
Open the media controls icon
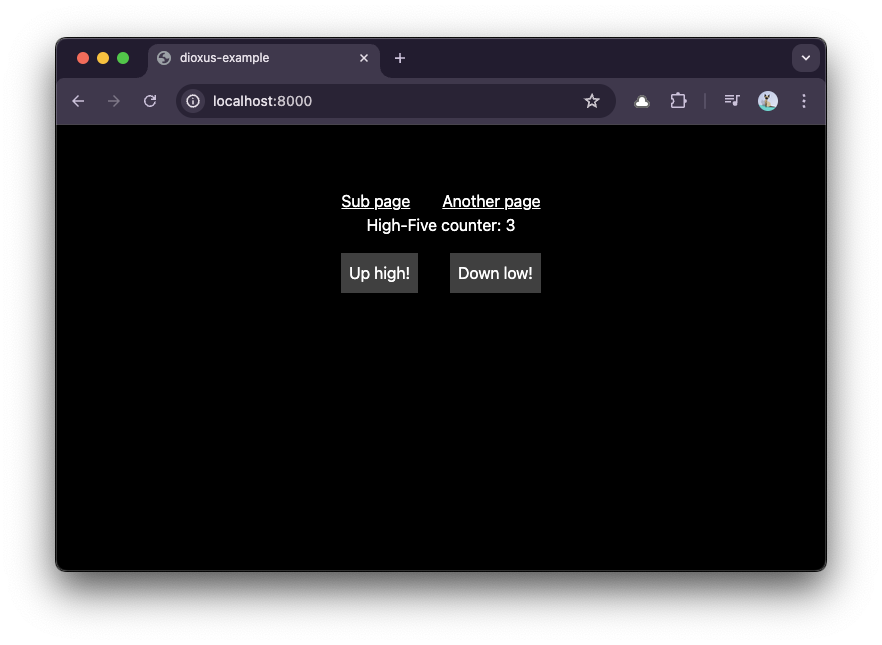coord(732,101)
